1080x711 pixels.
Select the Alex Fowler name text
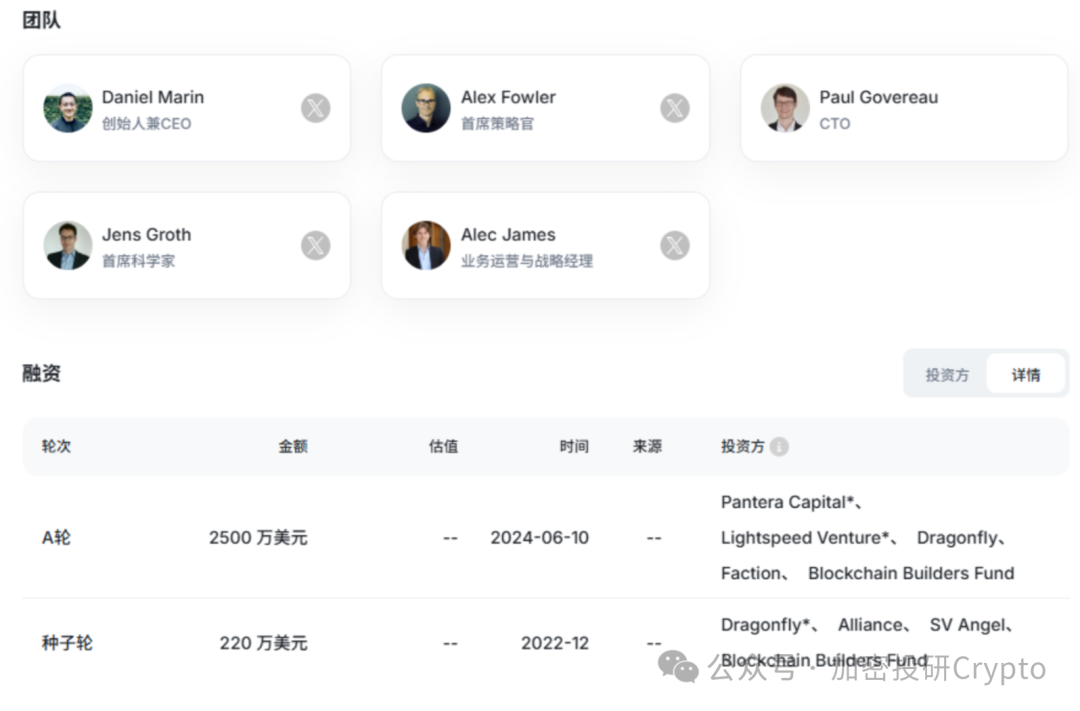tap(508, 97)
